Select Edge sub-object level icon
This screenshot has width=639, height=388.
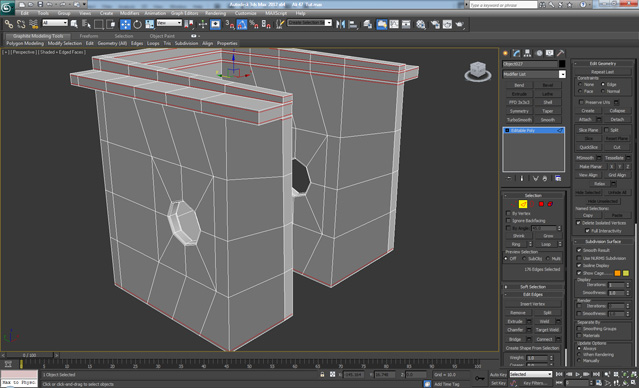click(x=523, y=204)
